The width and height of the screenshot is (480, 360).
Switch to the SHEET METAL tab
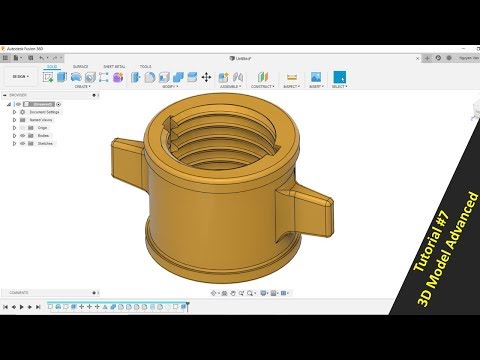114,67
